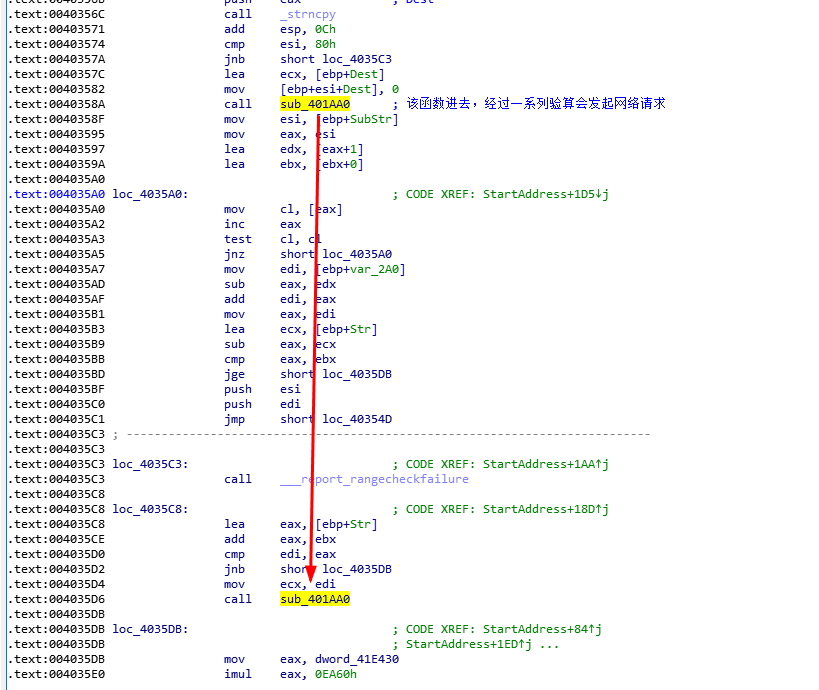Click the loc_4035C3 label definition
This screenshot has height=690, width=819.
click(x=150, y=464)
